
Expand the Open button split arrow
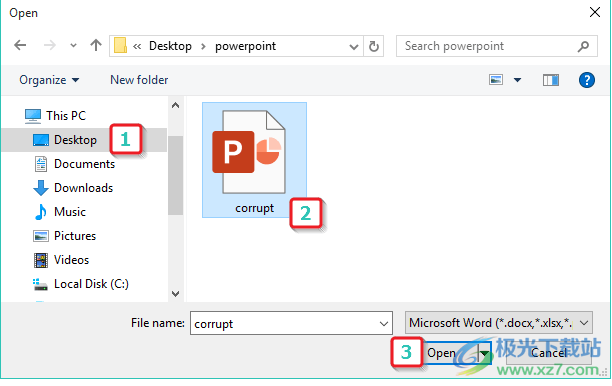click(x=484, y=354)
